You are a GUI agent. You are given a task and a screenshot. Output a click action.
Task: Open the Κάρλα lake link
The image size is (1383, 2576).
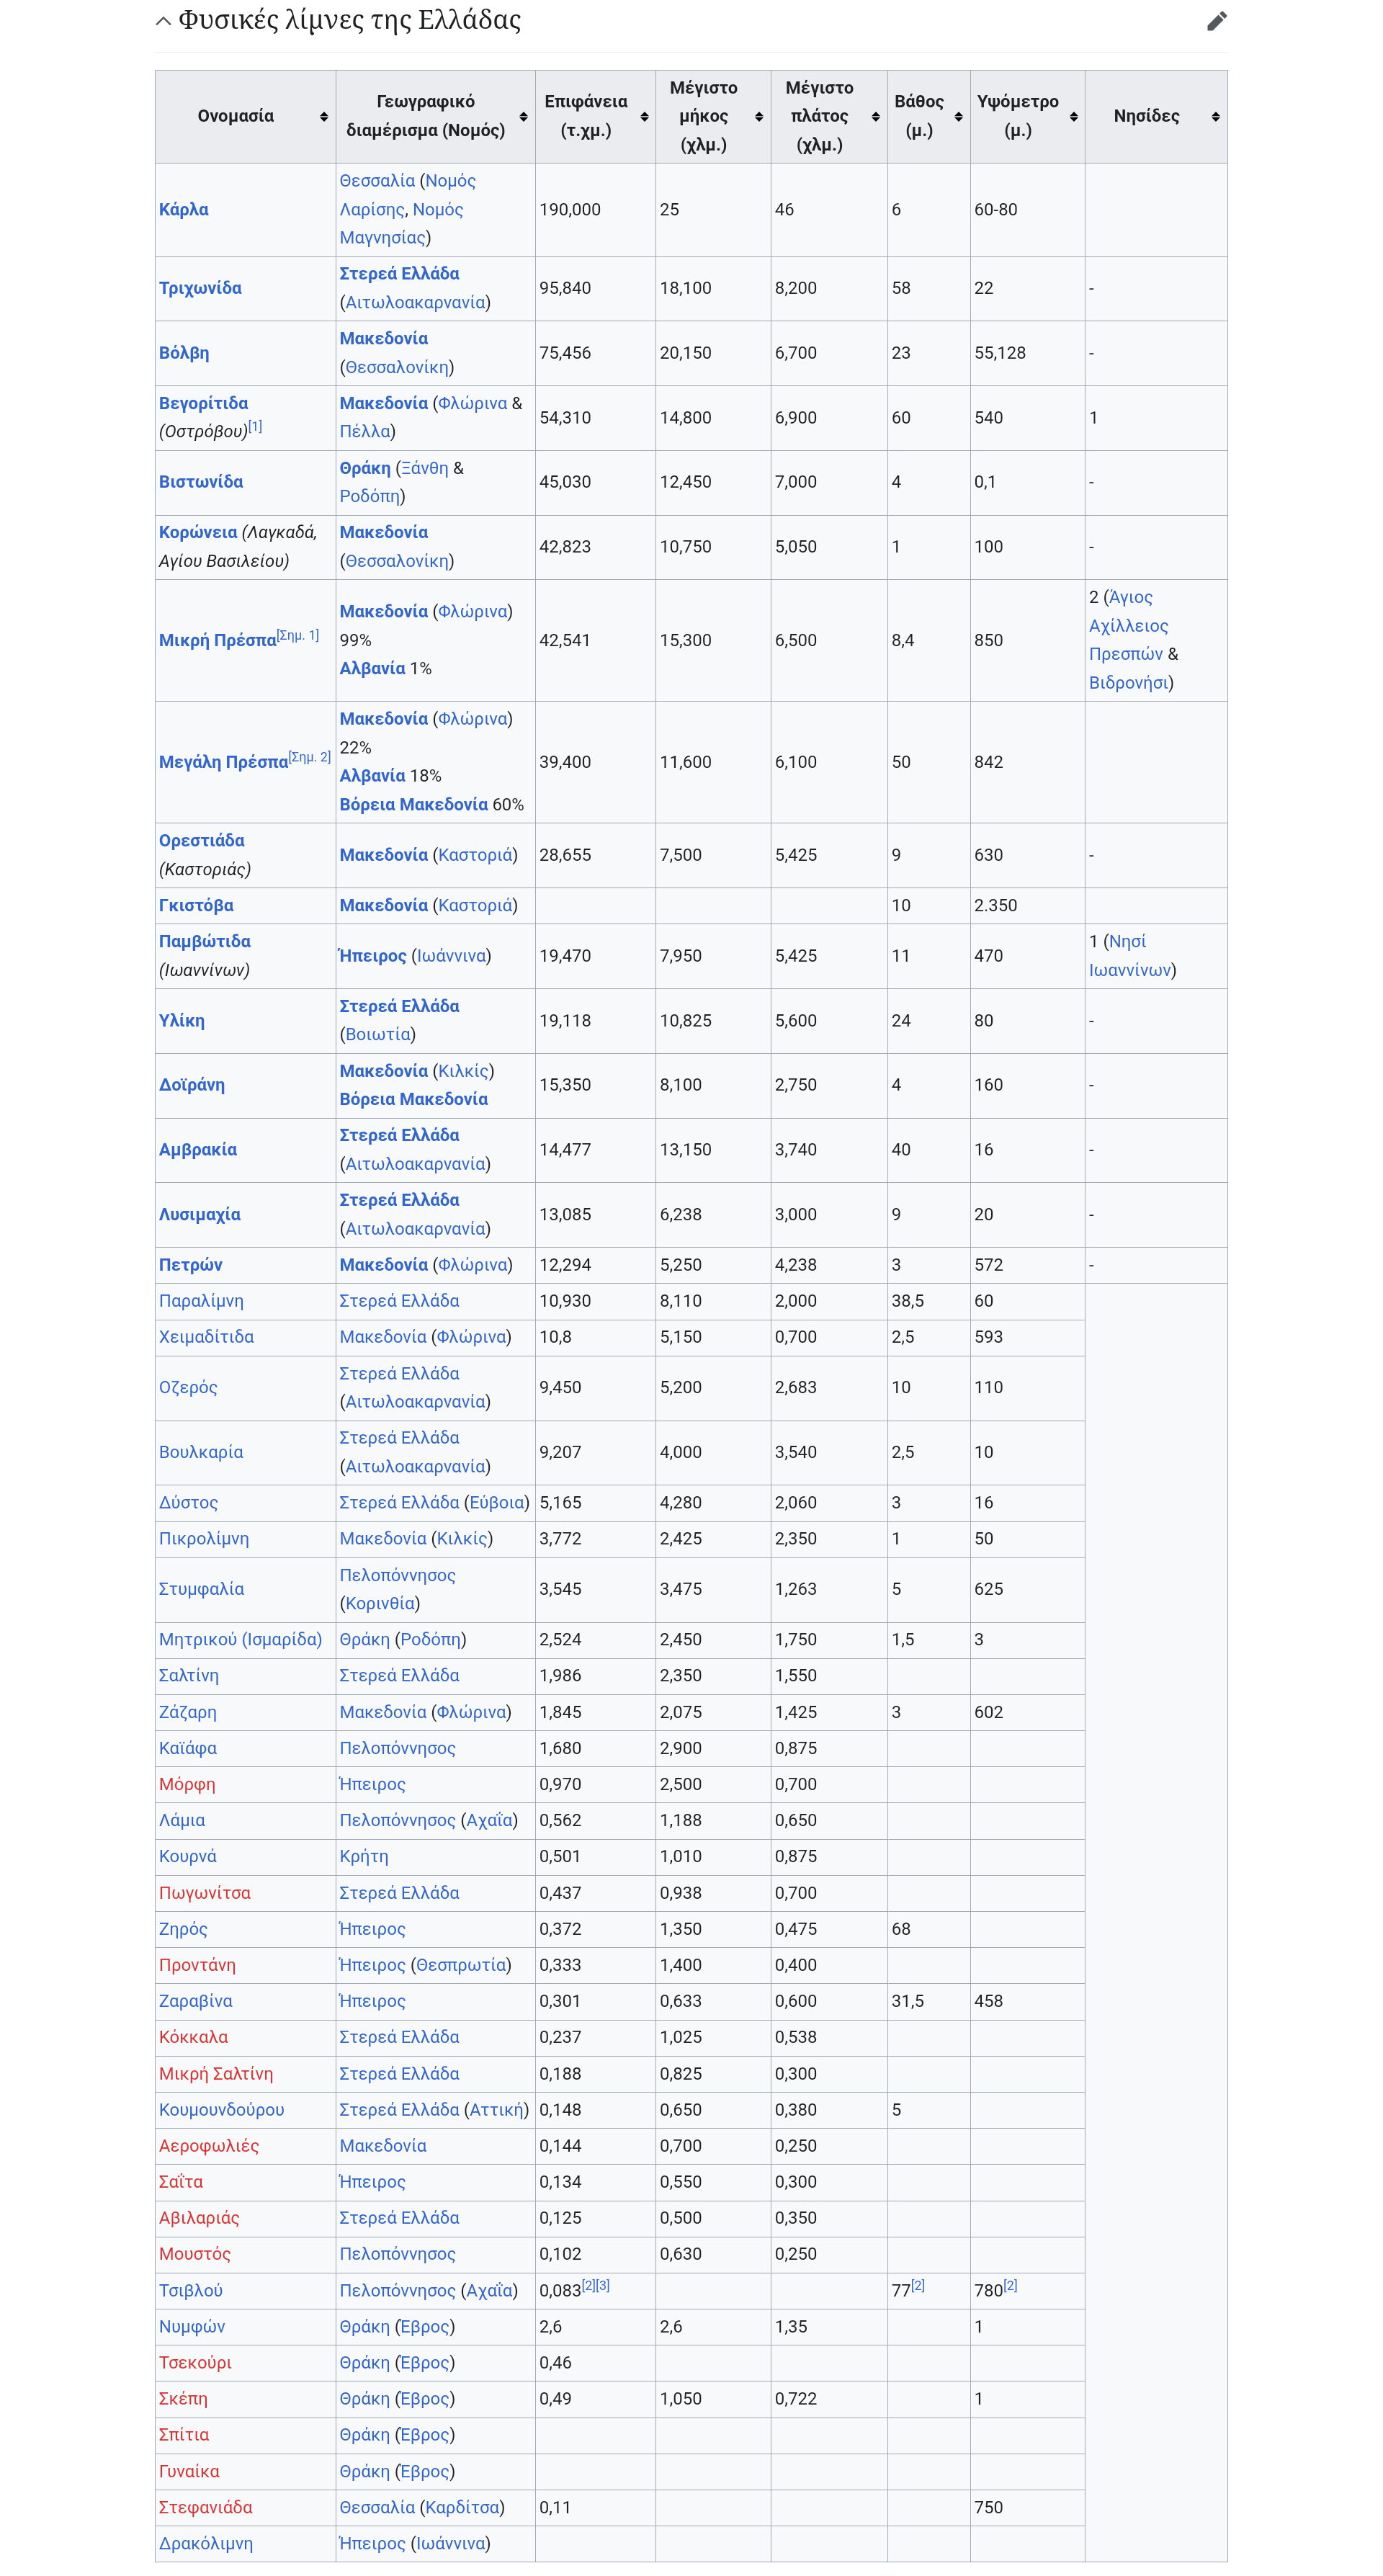184,210
